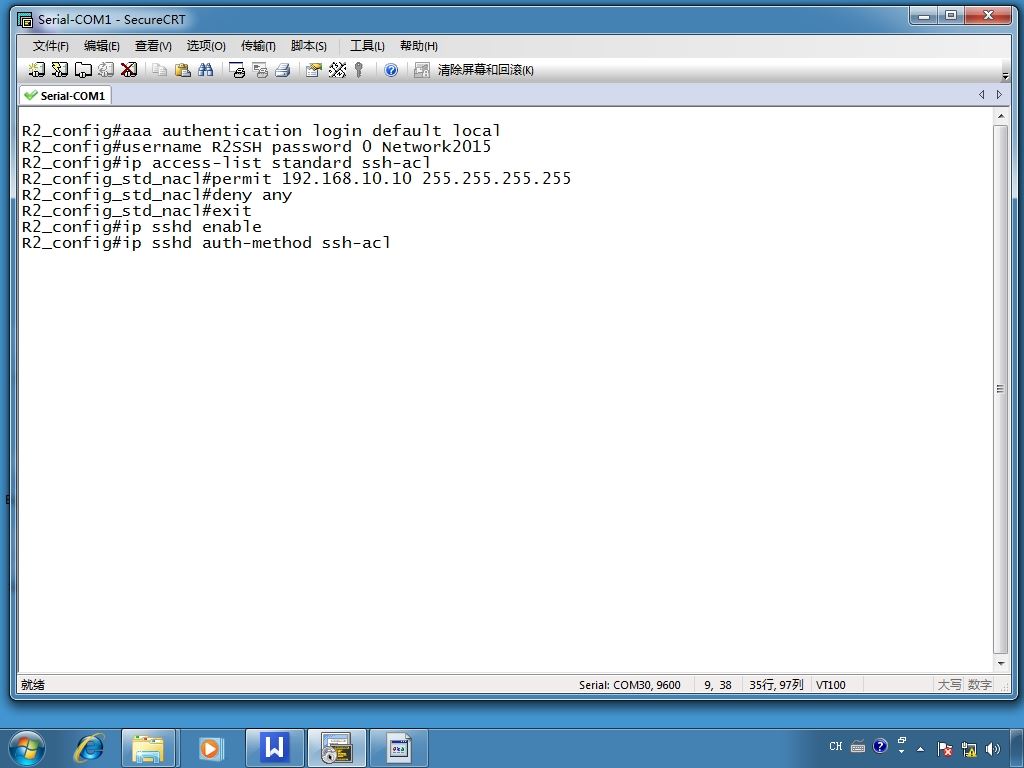
Task: Click the terminal scrollbar down arrow
Action: pyautogui.click(x=1000, y=664)
